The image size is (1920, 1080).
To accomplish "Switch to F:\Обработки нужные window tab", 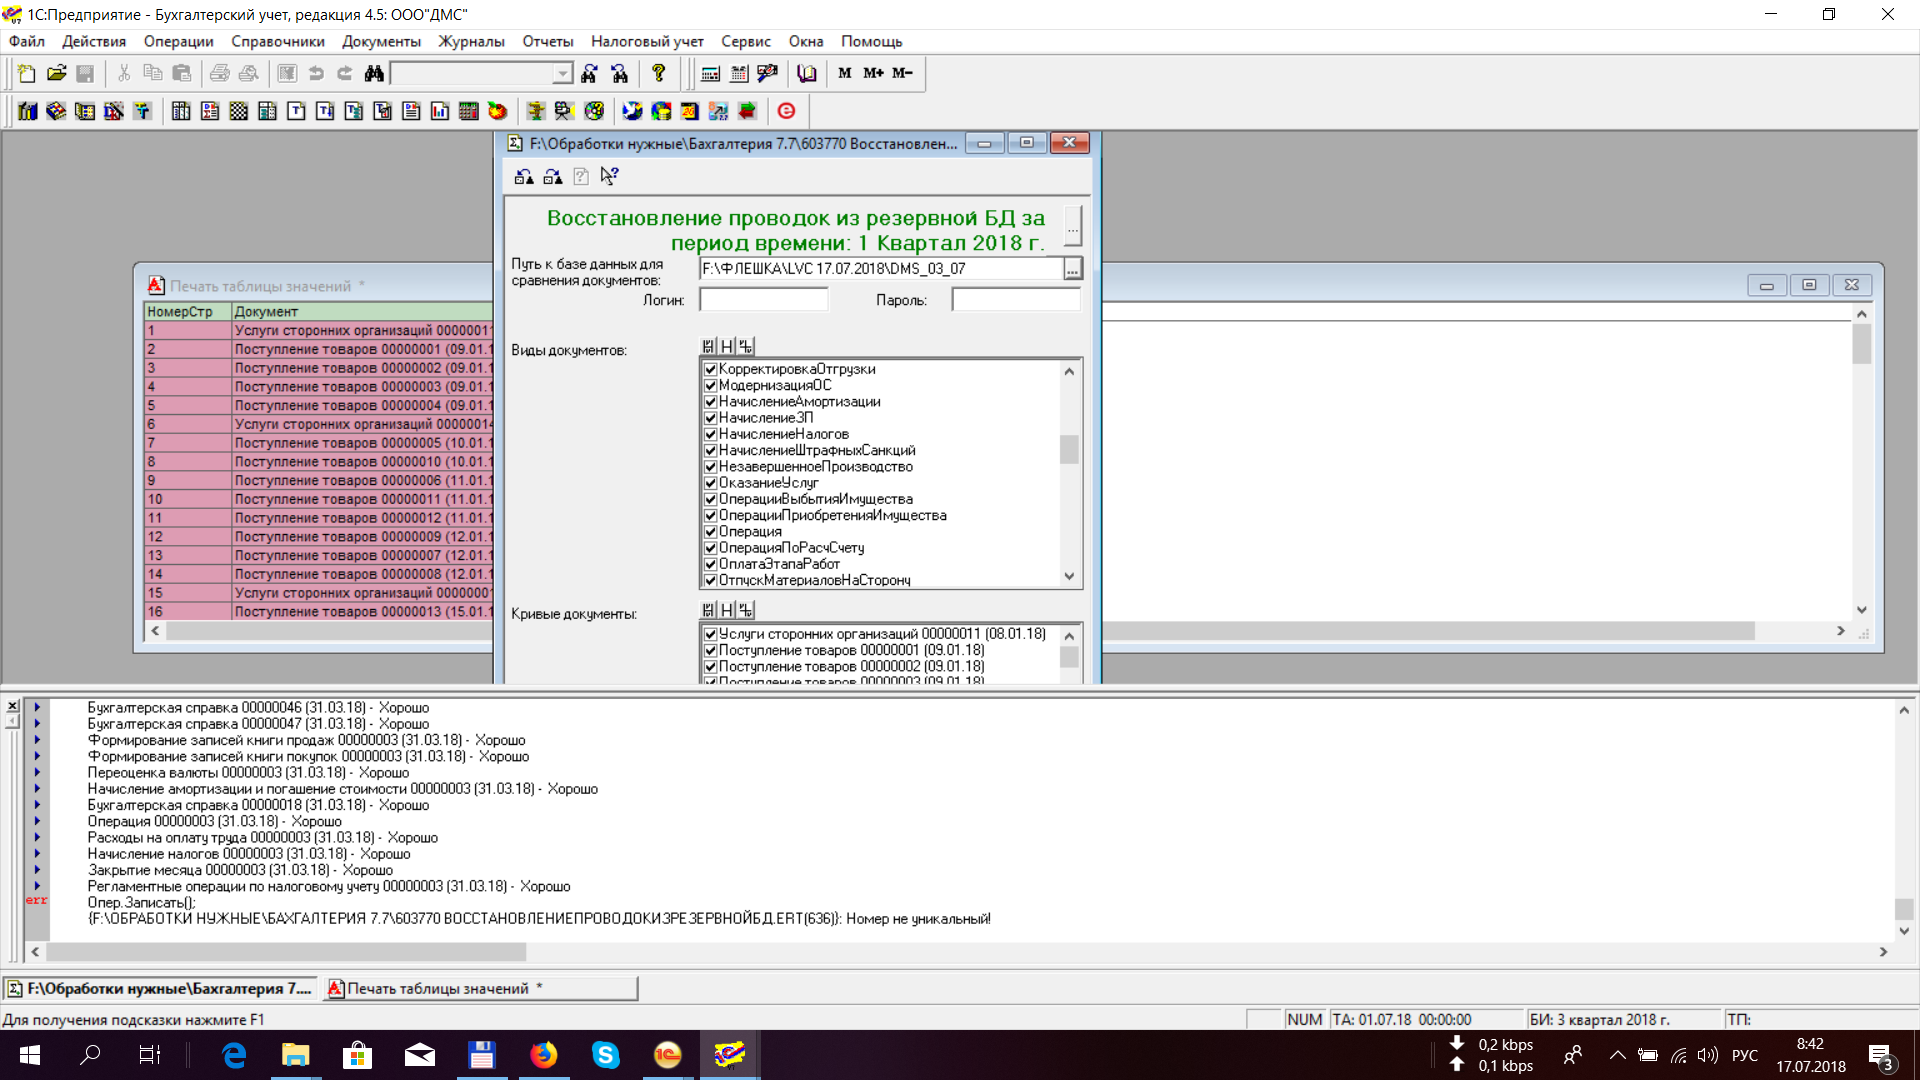I will [160, 988].
